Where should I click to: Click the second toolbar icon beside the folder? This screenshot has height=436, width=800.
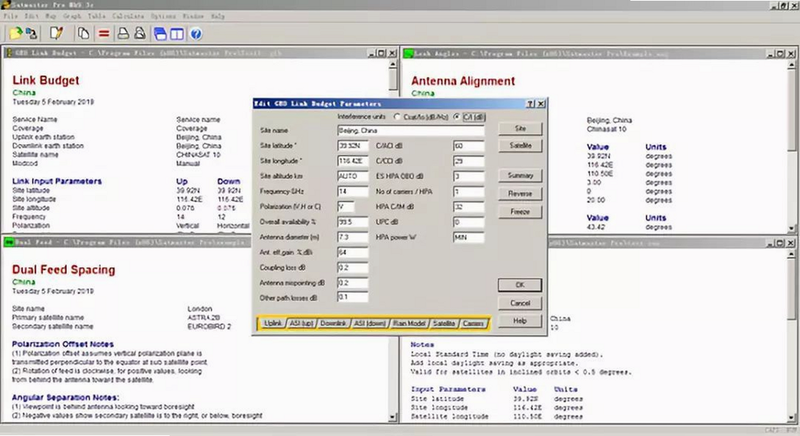click(32, 34)
